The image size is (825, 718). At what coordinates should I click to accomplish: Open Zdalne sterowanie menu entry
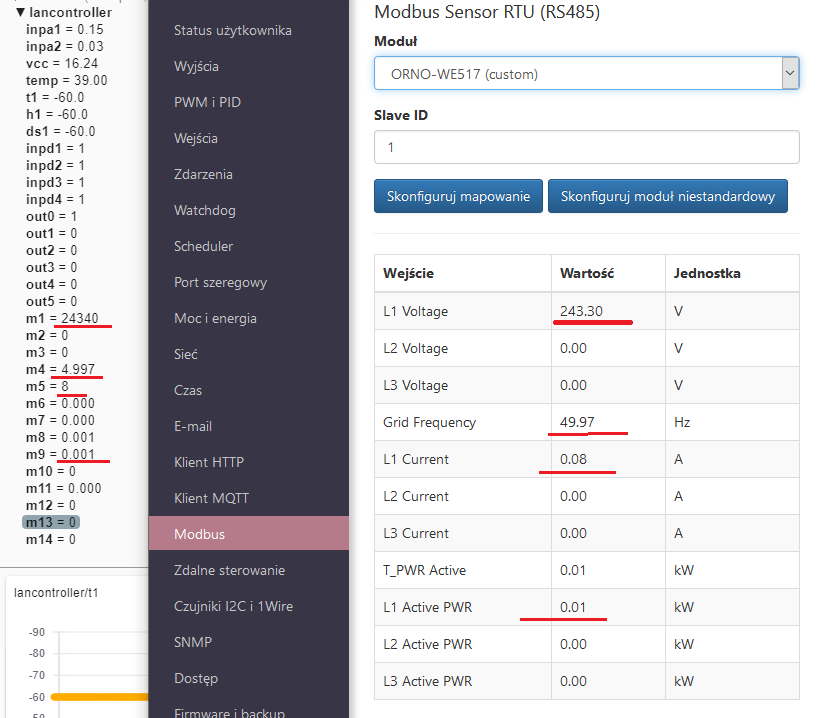point(229,570)
